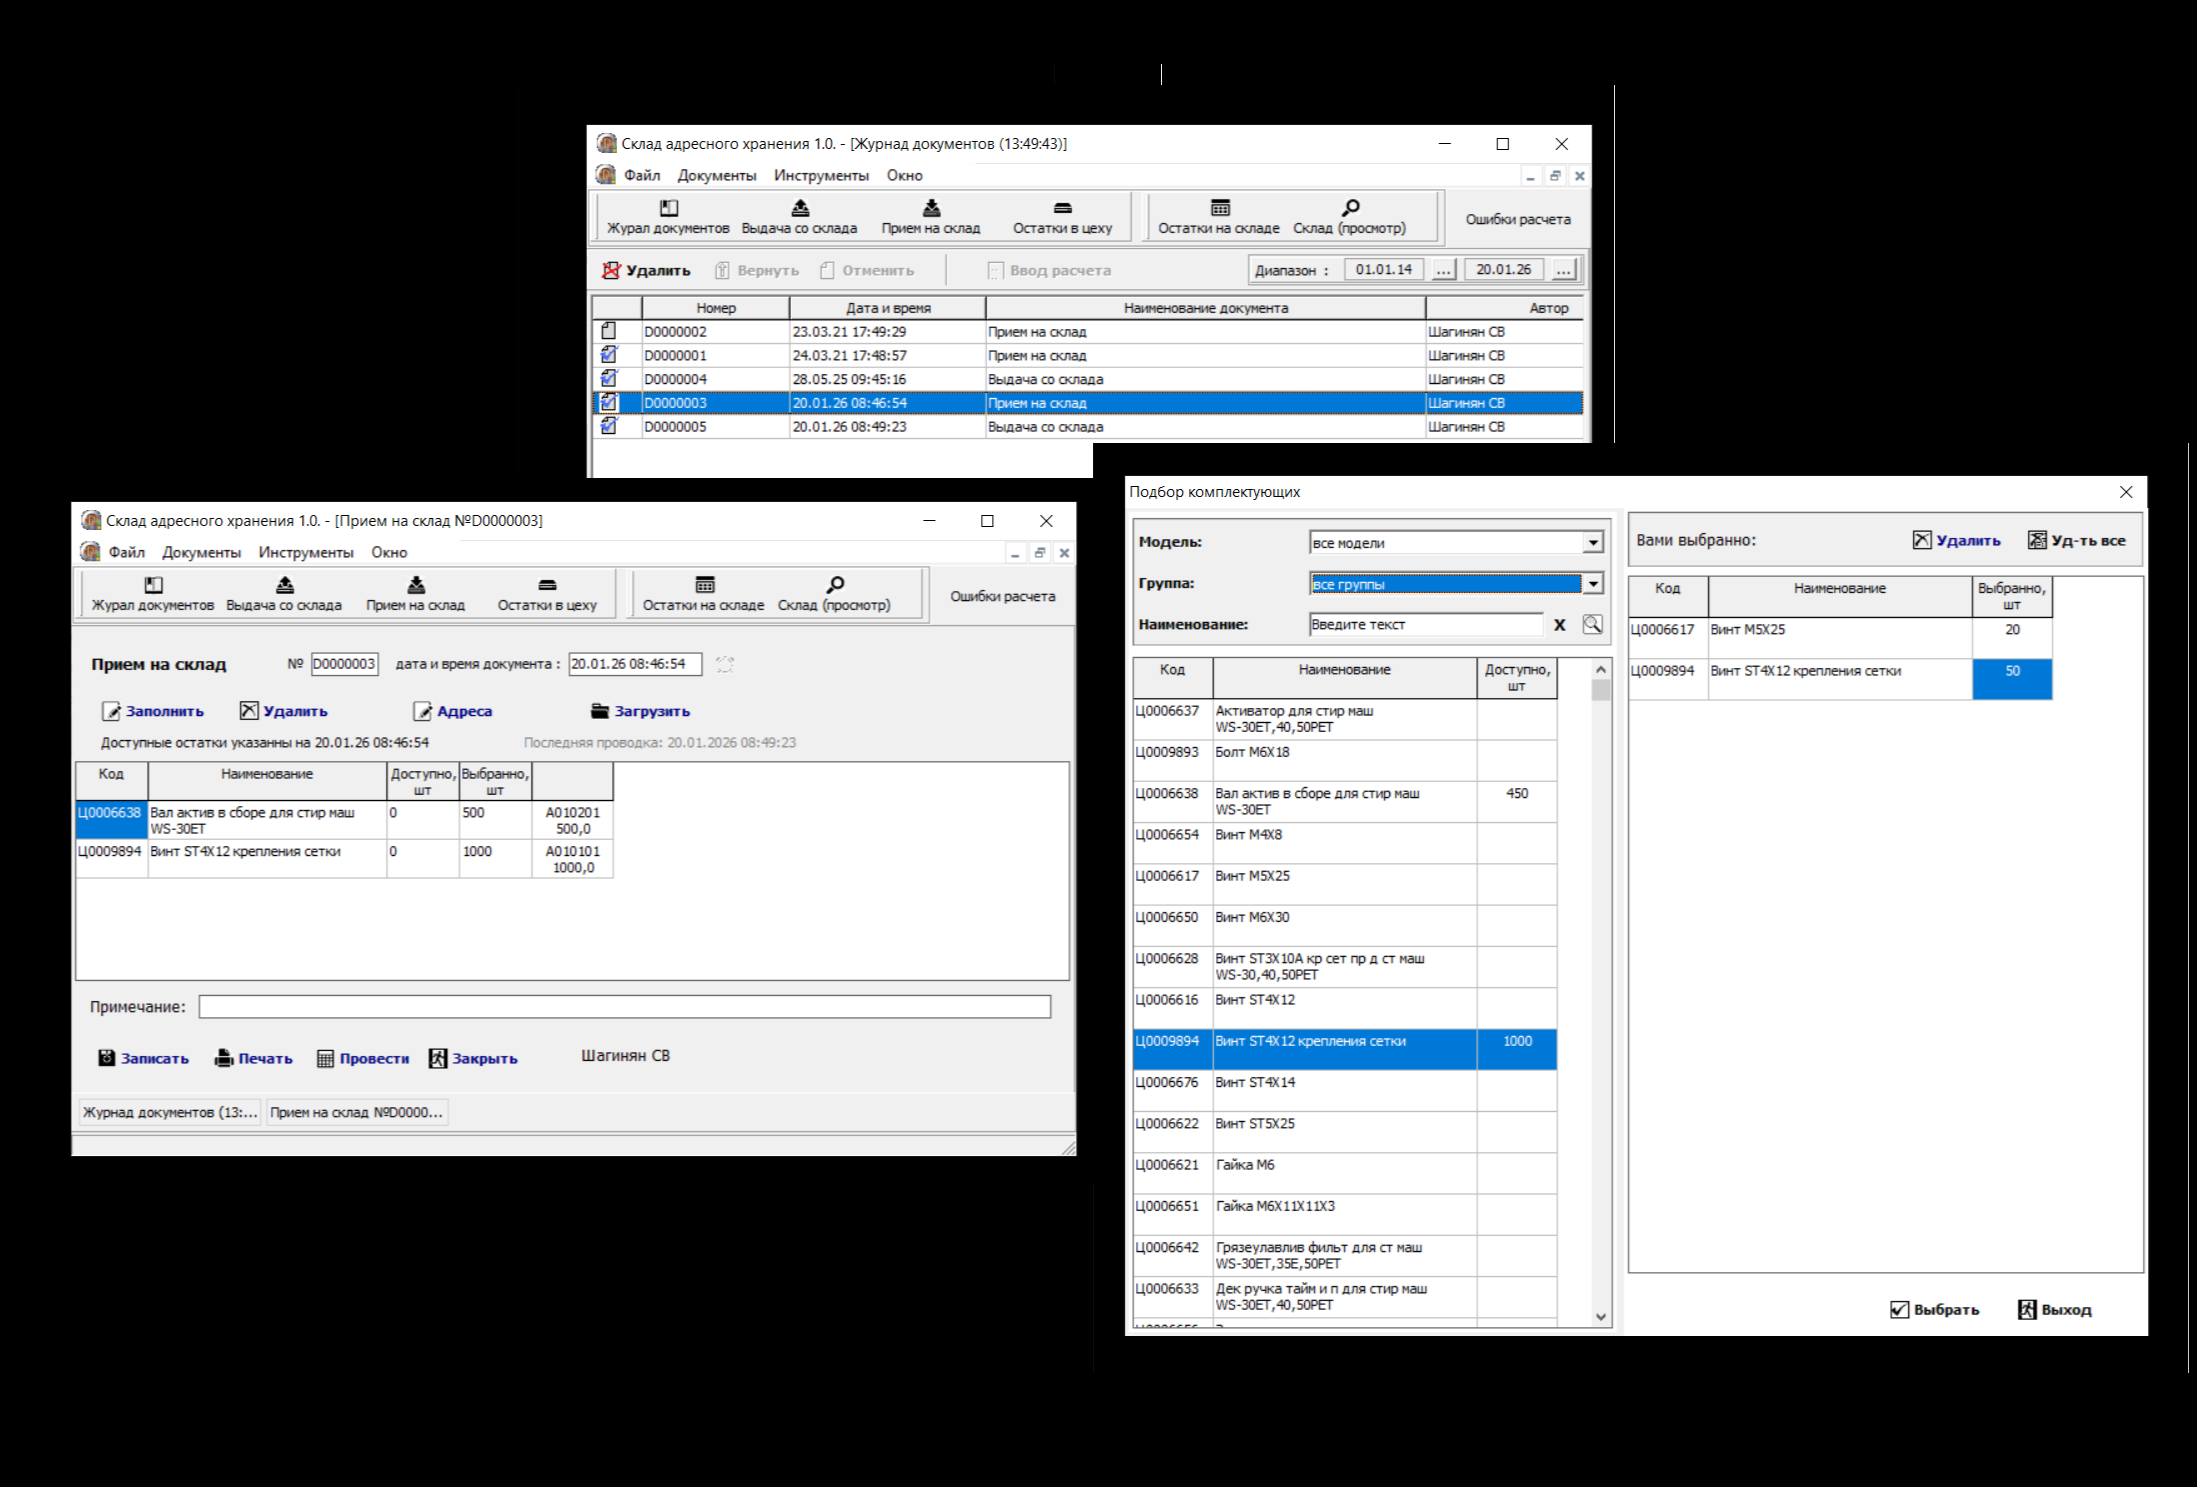Click the Печать button
The image size is (2197, 1487).
(254, 1058)
